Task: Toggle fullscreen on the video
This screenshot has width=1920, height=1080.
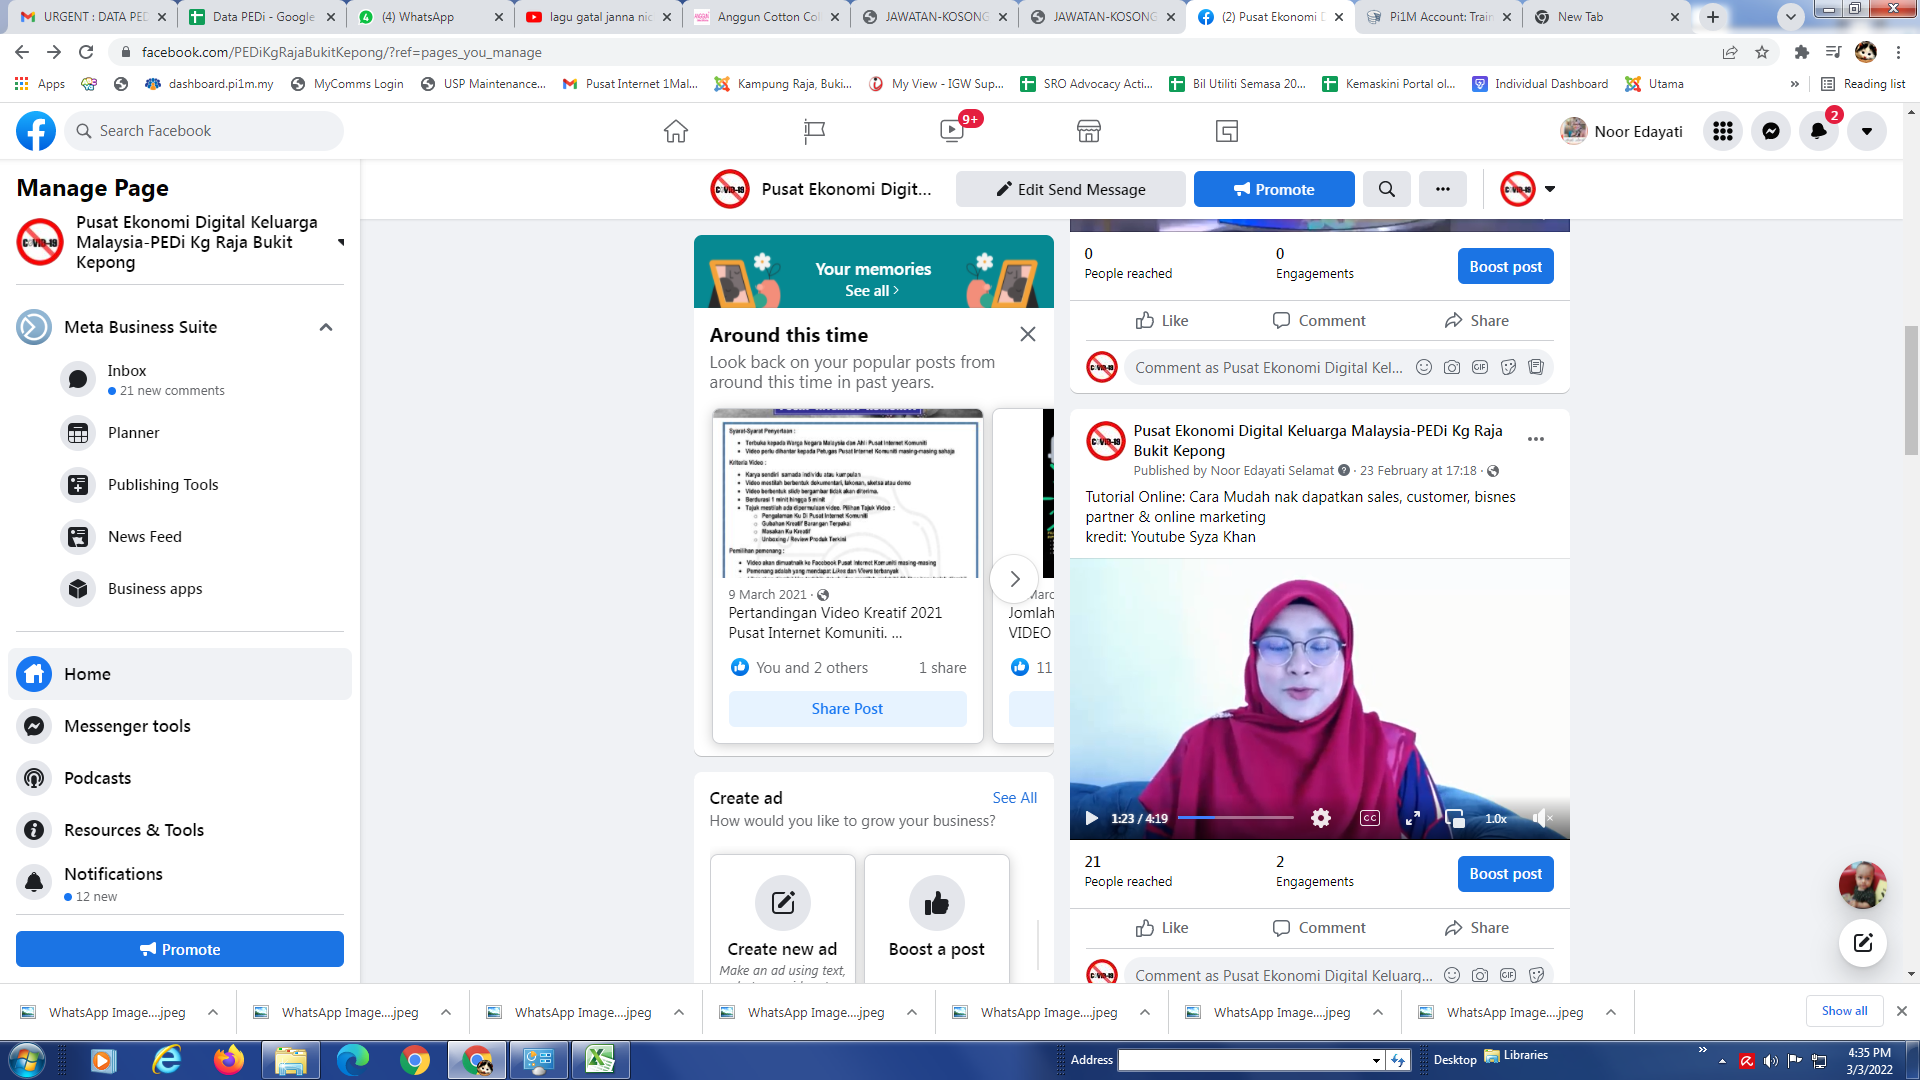Action: 1412,818
